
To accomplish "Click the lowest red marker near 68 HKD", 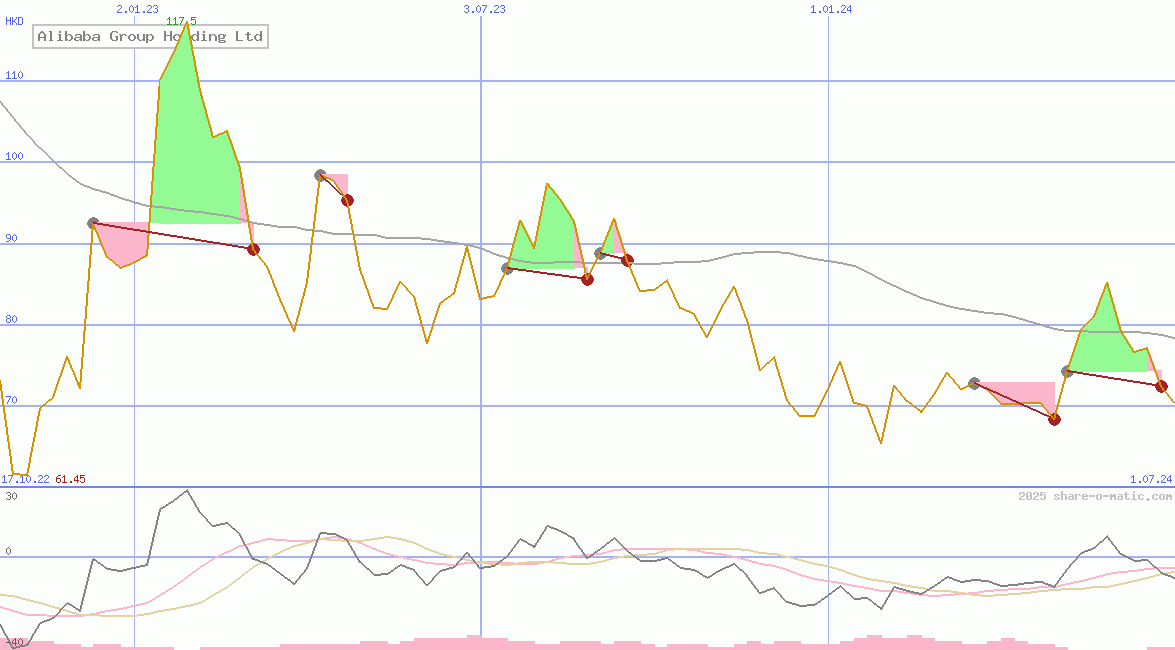I will tap(1054, 419).
